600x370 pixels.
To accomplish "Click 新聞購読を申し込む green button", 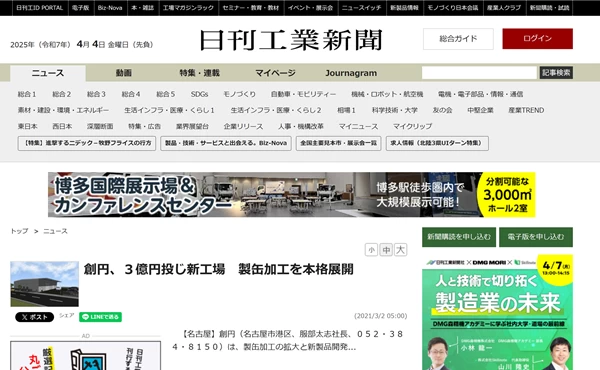I will (459, 237).
